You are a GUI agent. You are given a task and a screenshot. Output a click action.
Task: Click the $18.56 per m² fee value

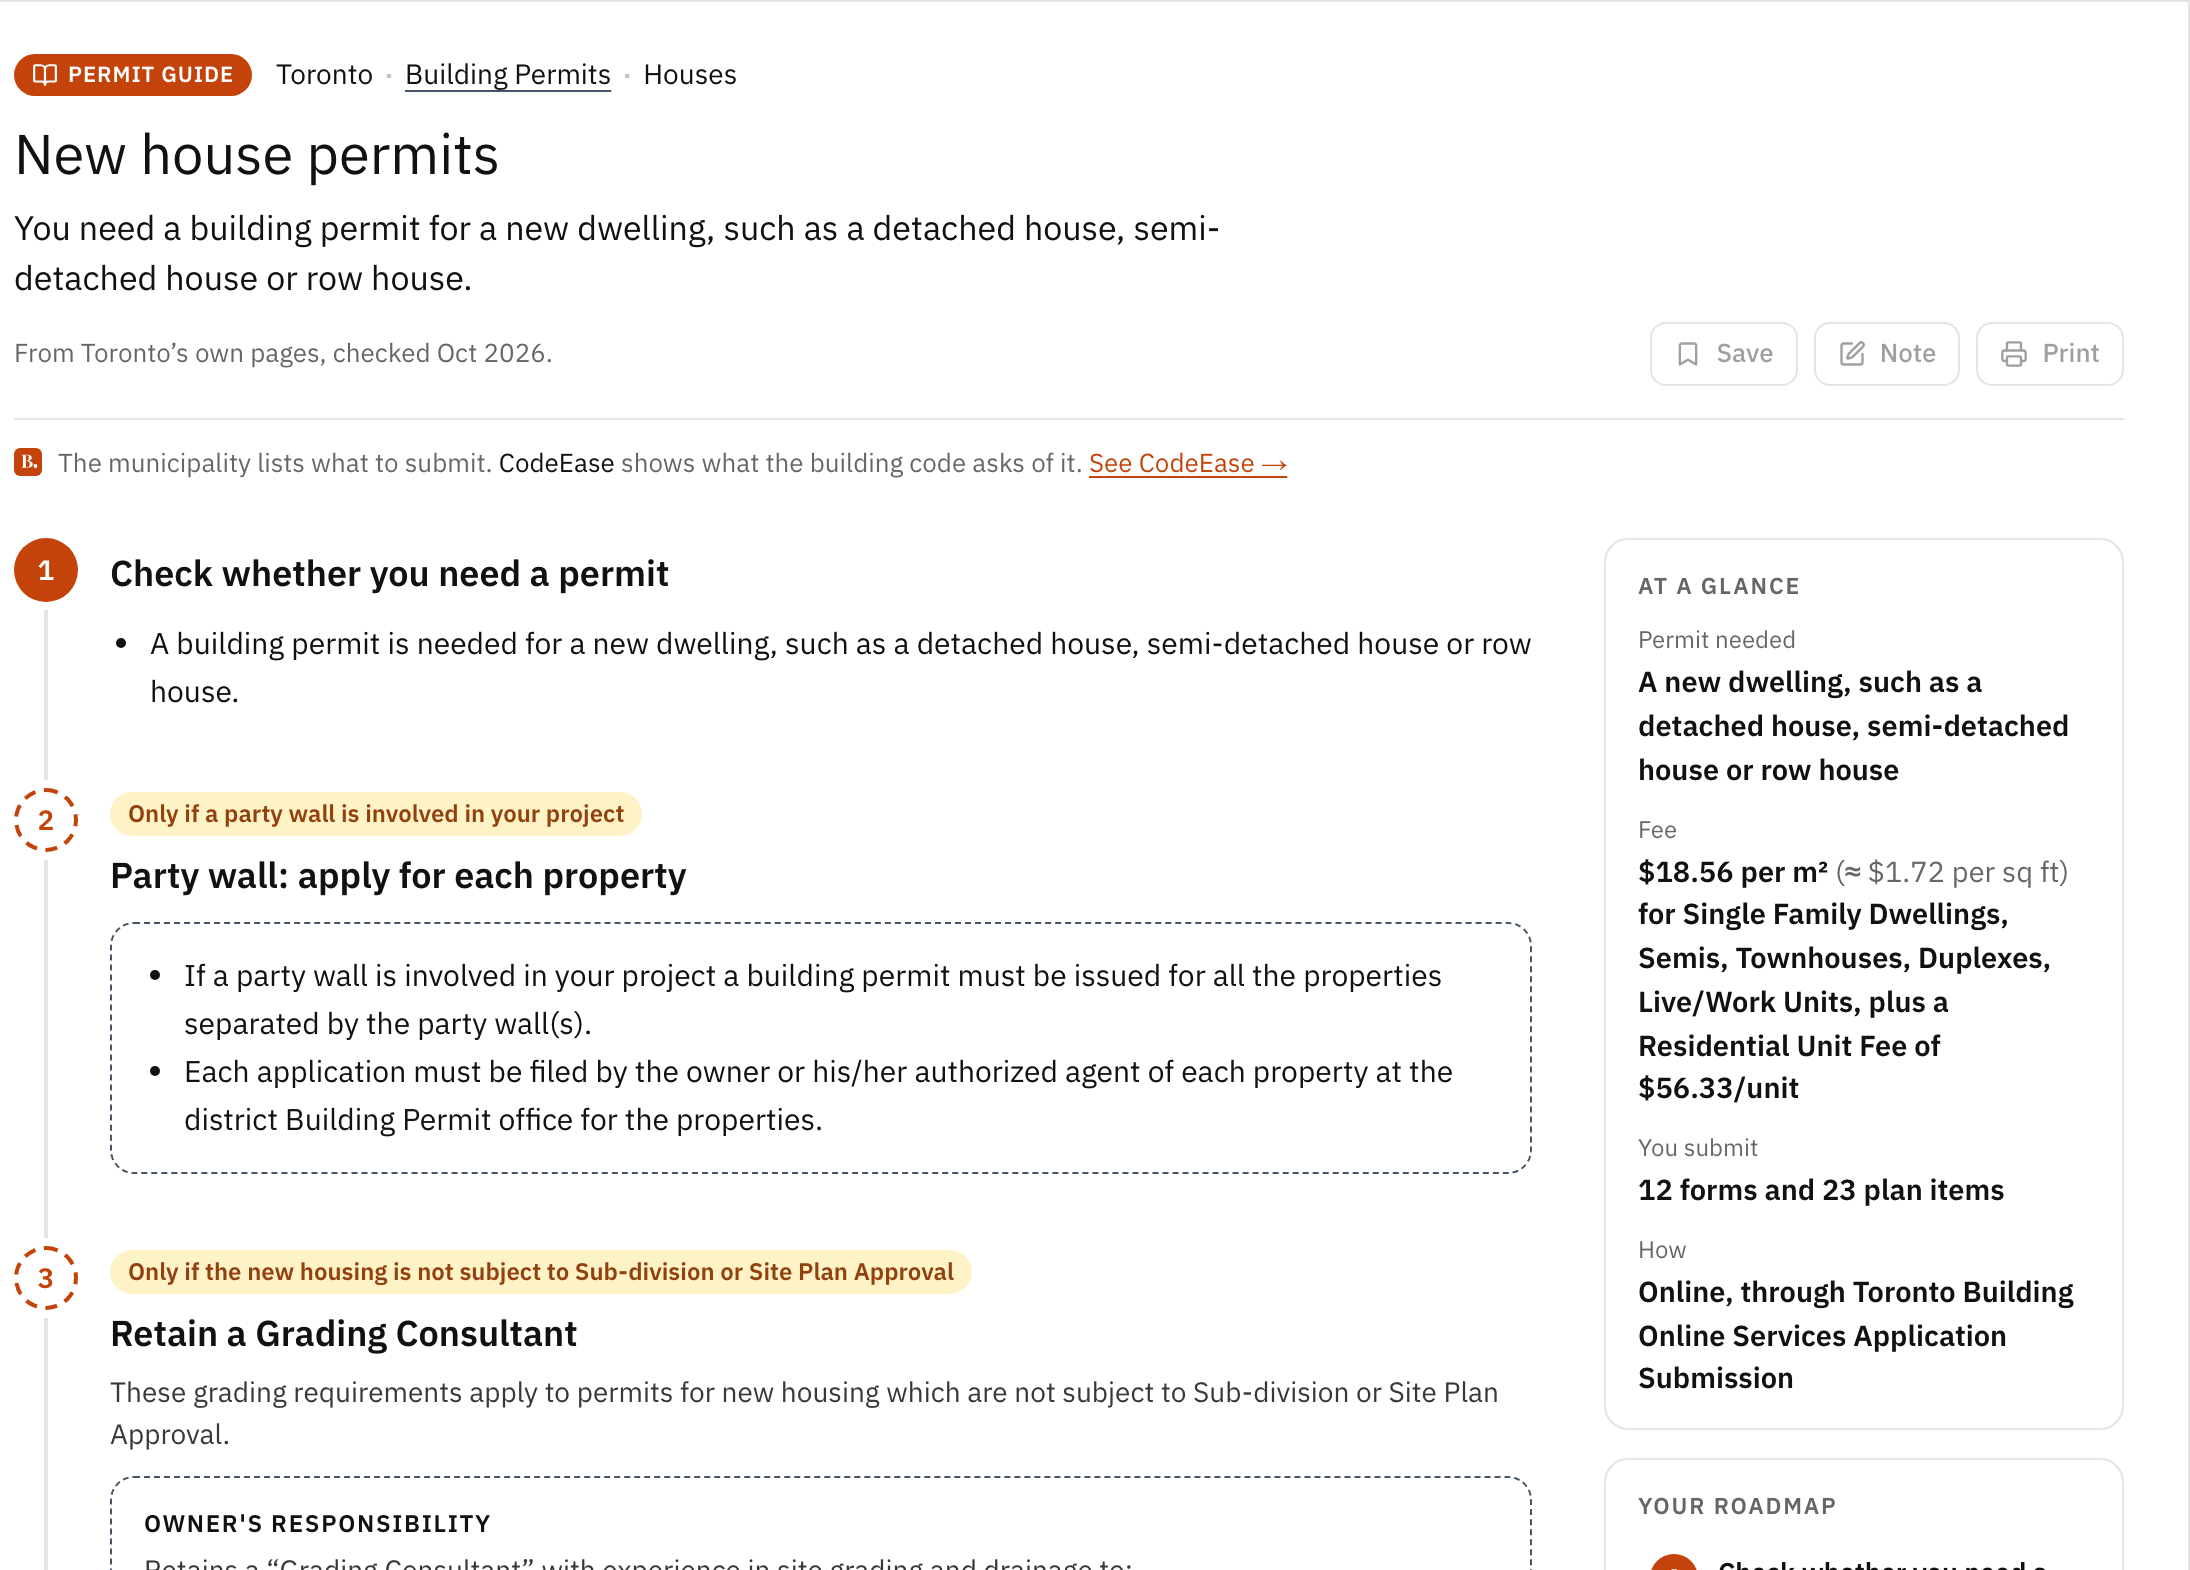(x=1733, y=873)
